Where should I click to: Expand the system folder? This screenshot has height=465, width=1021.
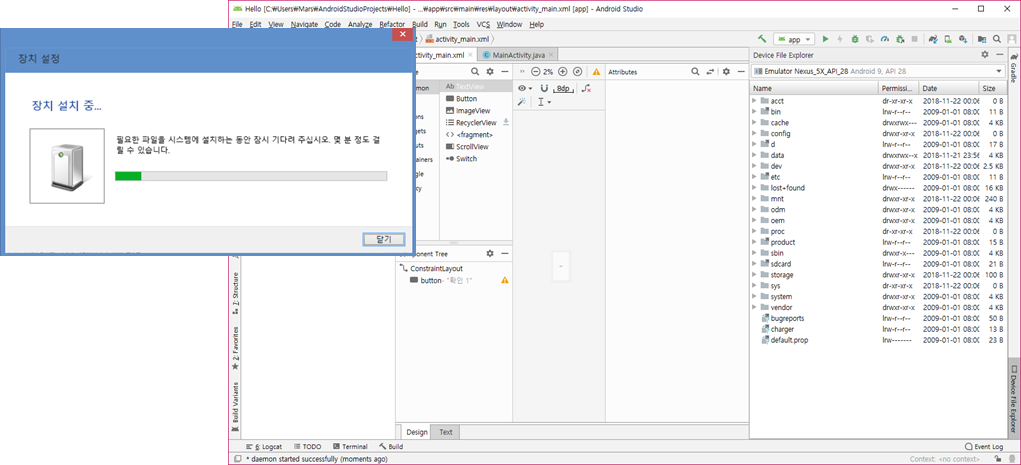pyautogui.click(x=755, y=296)
